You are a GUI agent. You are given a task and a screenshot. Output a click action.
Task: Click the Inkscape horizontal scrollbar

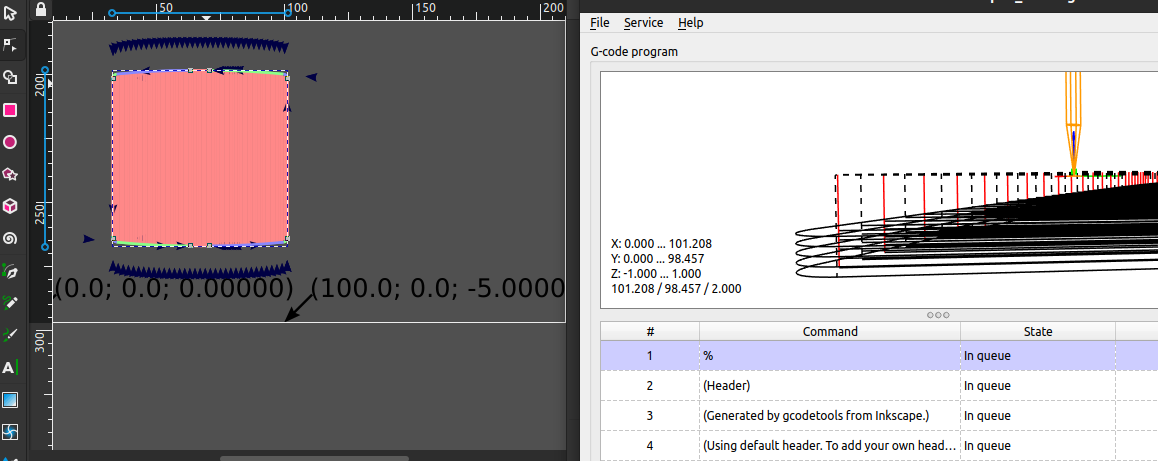[315, 458]
